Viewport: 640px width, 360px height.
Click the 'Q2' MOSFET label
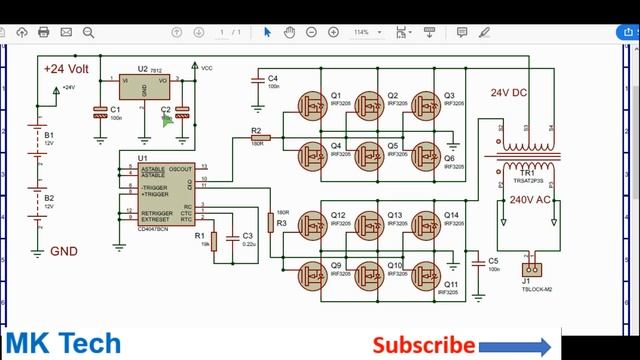(x=393, y=96)
